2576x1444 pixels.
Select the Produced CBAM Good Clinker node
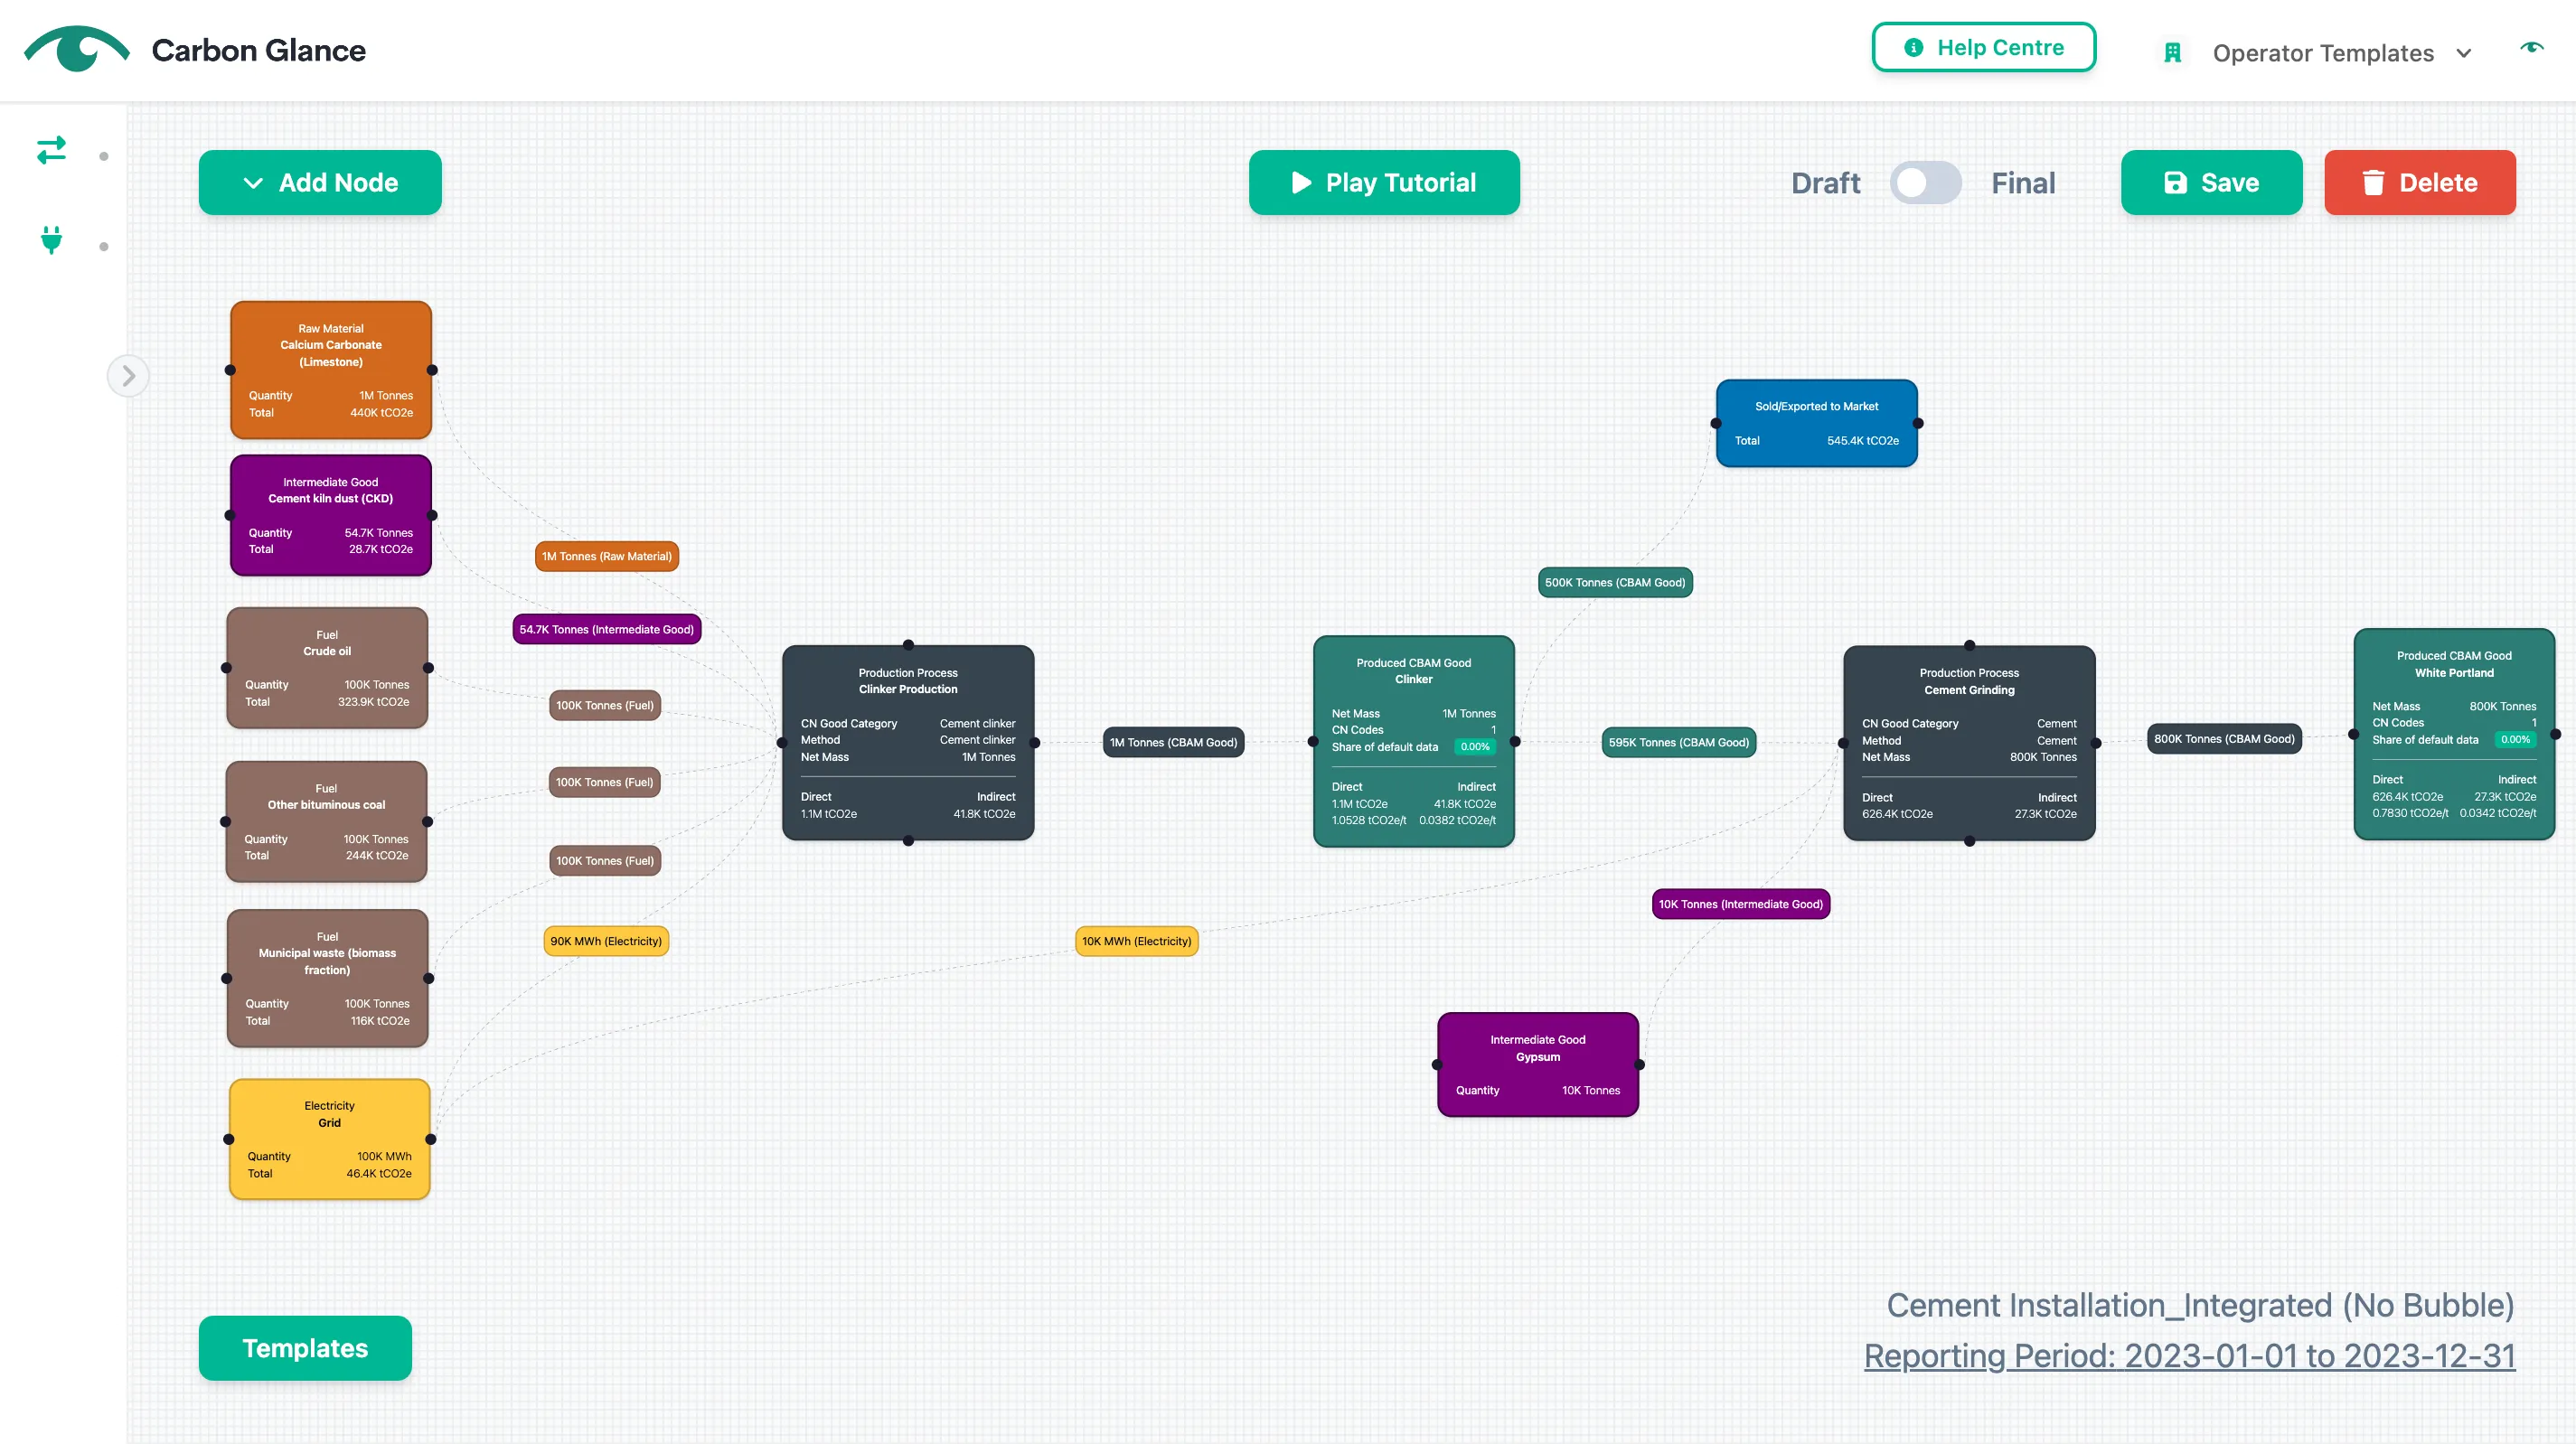pos(1414,741)
